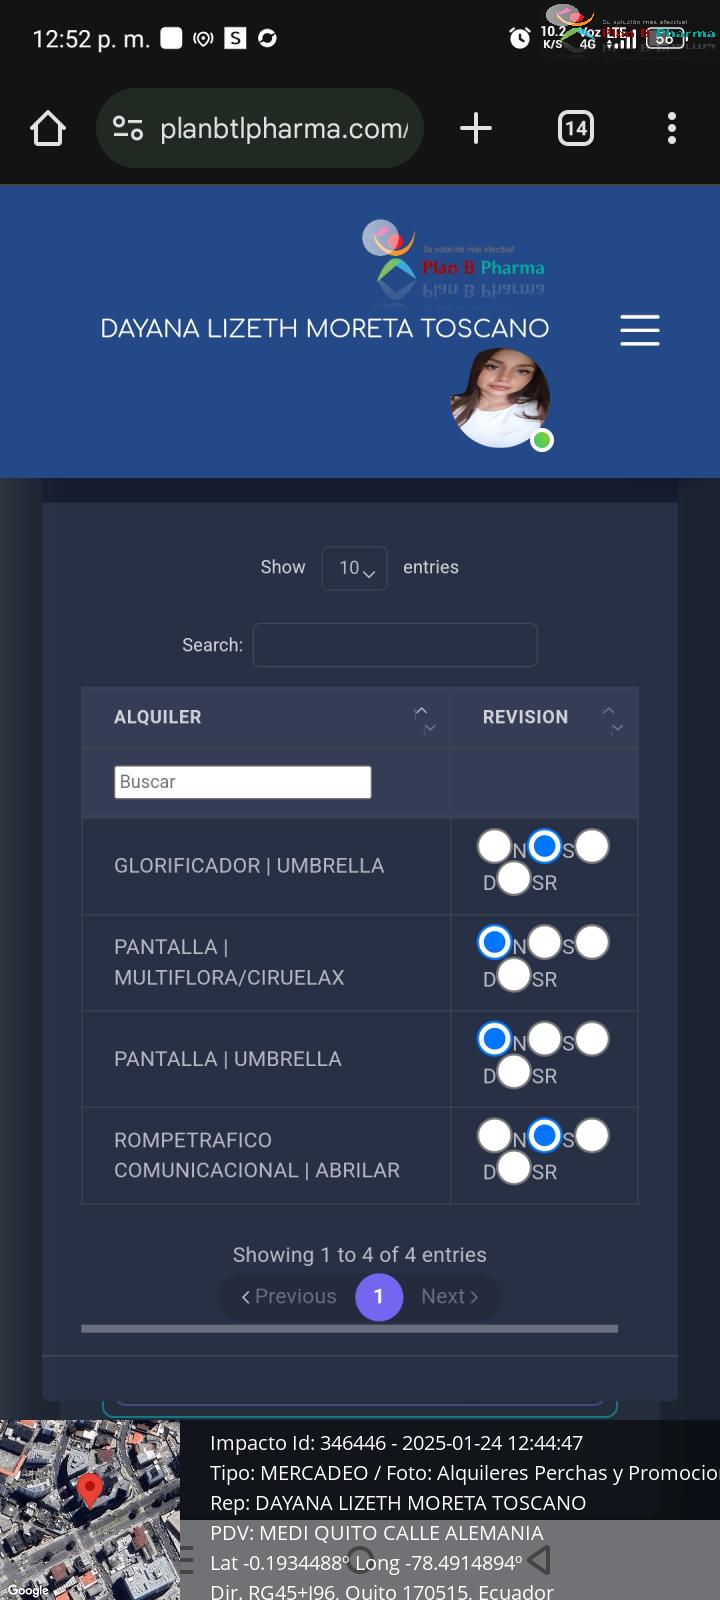The width and height of the screenshot is (720, 1600).
Task: Focus the Search input field
Action: coord(395,645)
